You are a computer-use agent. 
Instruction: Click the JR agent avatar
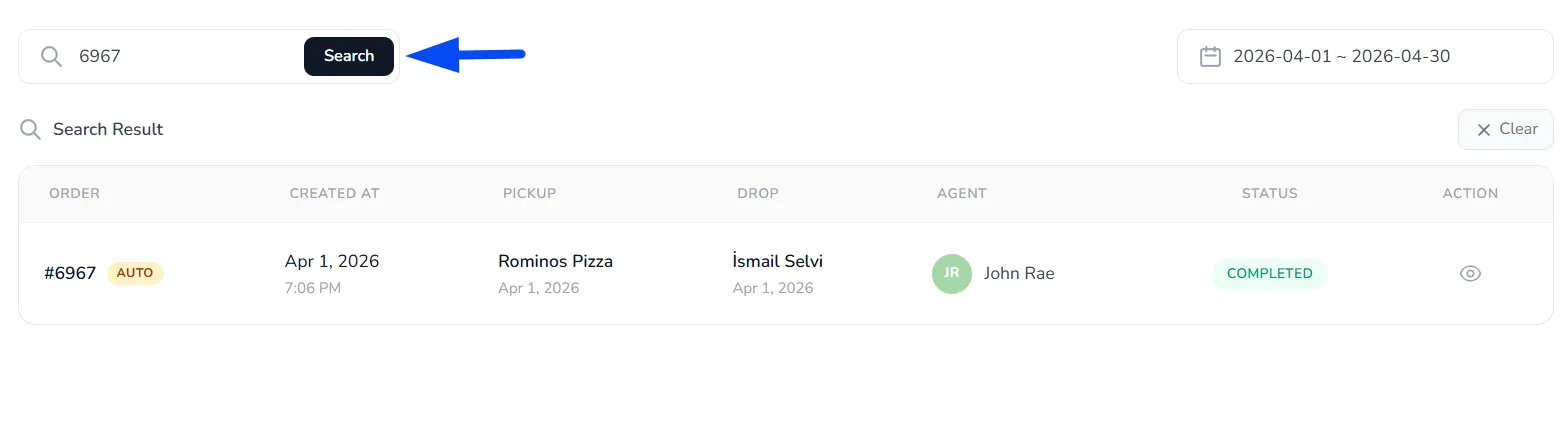point(952,273)
